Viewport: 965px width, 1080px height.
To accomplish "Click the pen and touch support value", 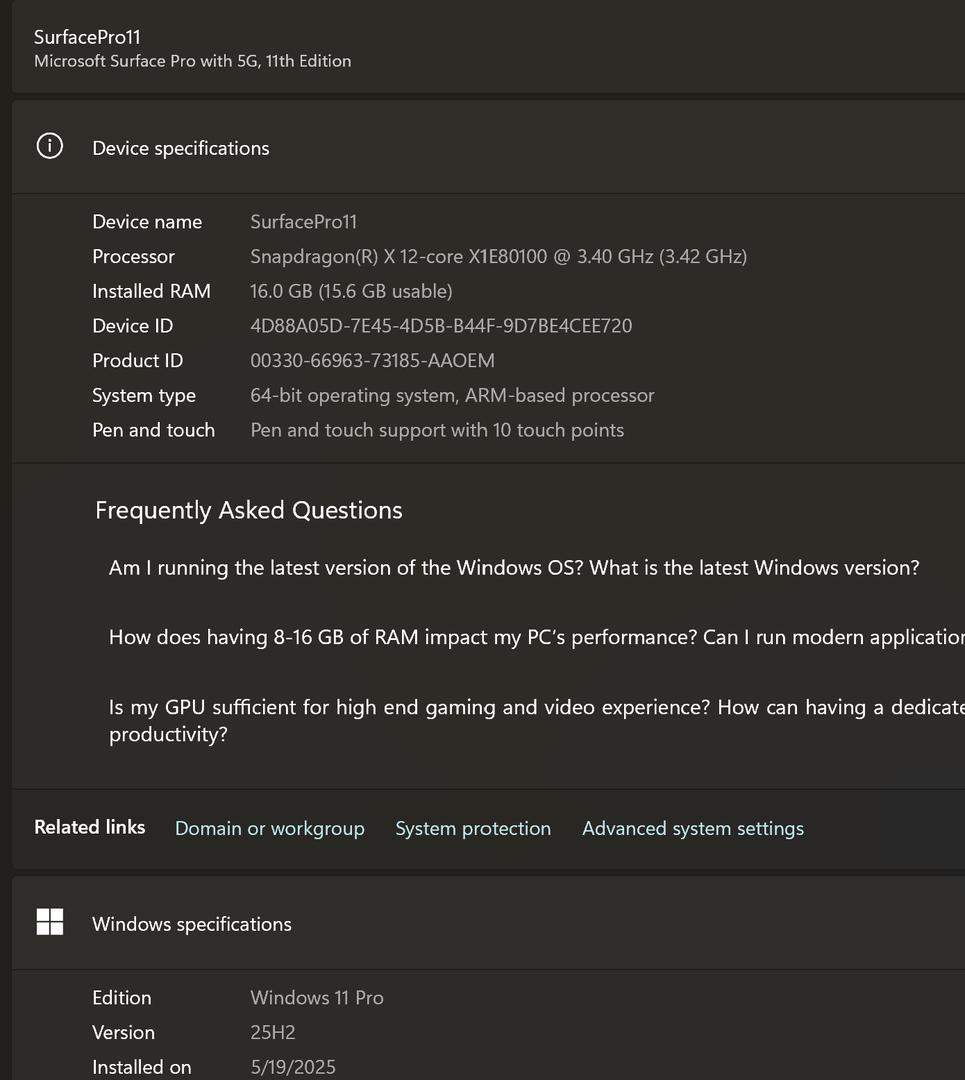I will 436,430.
